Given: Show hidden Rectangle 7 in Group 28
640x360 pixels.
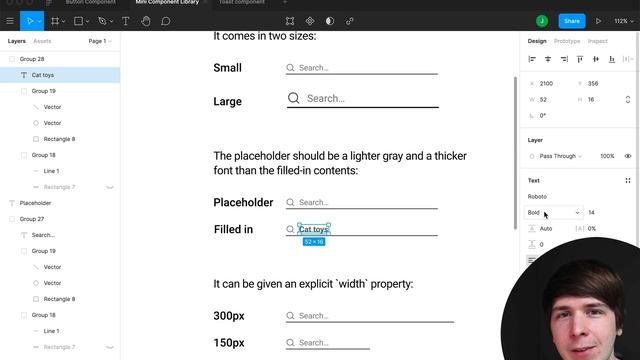Looking at the screenshot, I should coord(110,187).
